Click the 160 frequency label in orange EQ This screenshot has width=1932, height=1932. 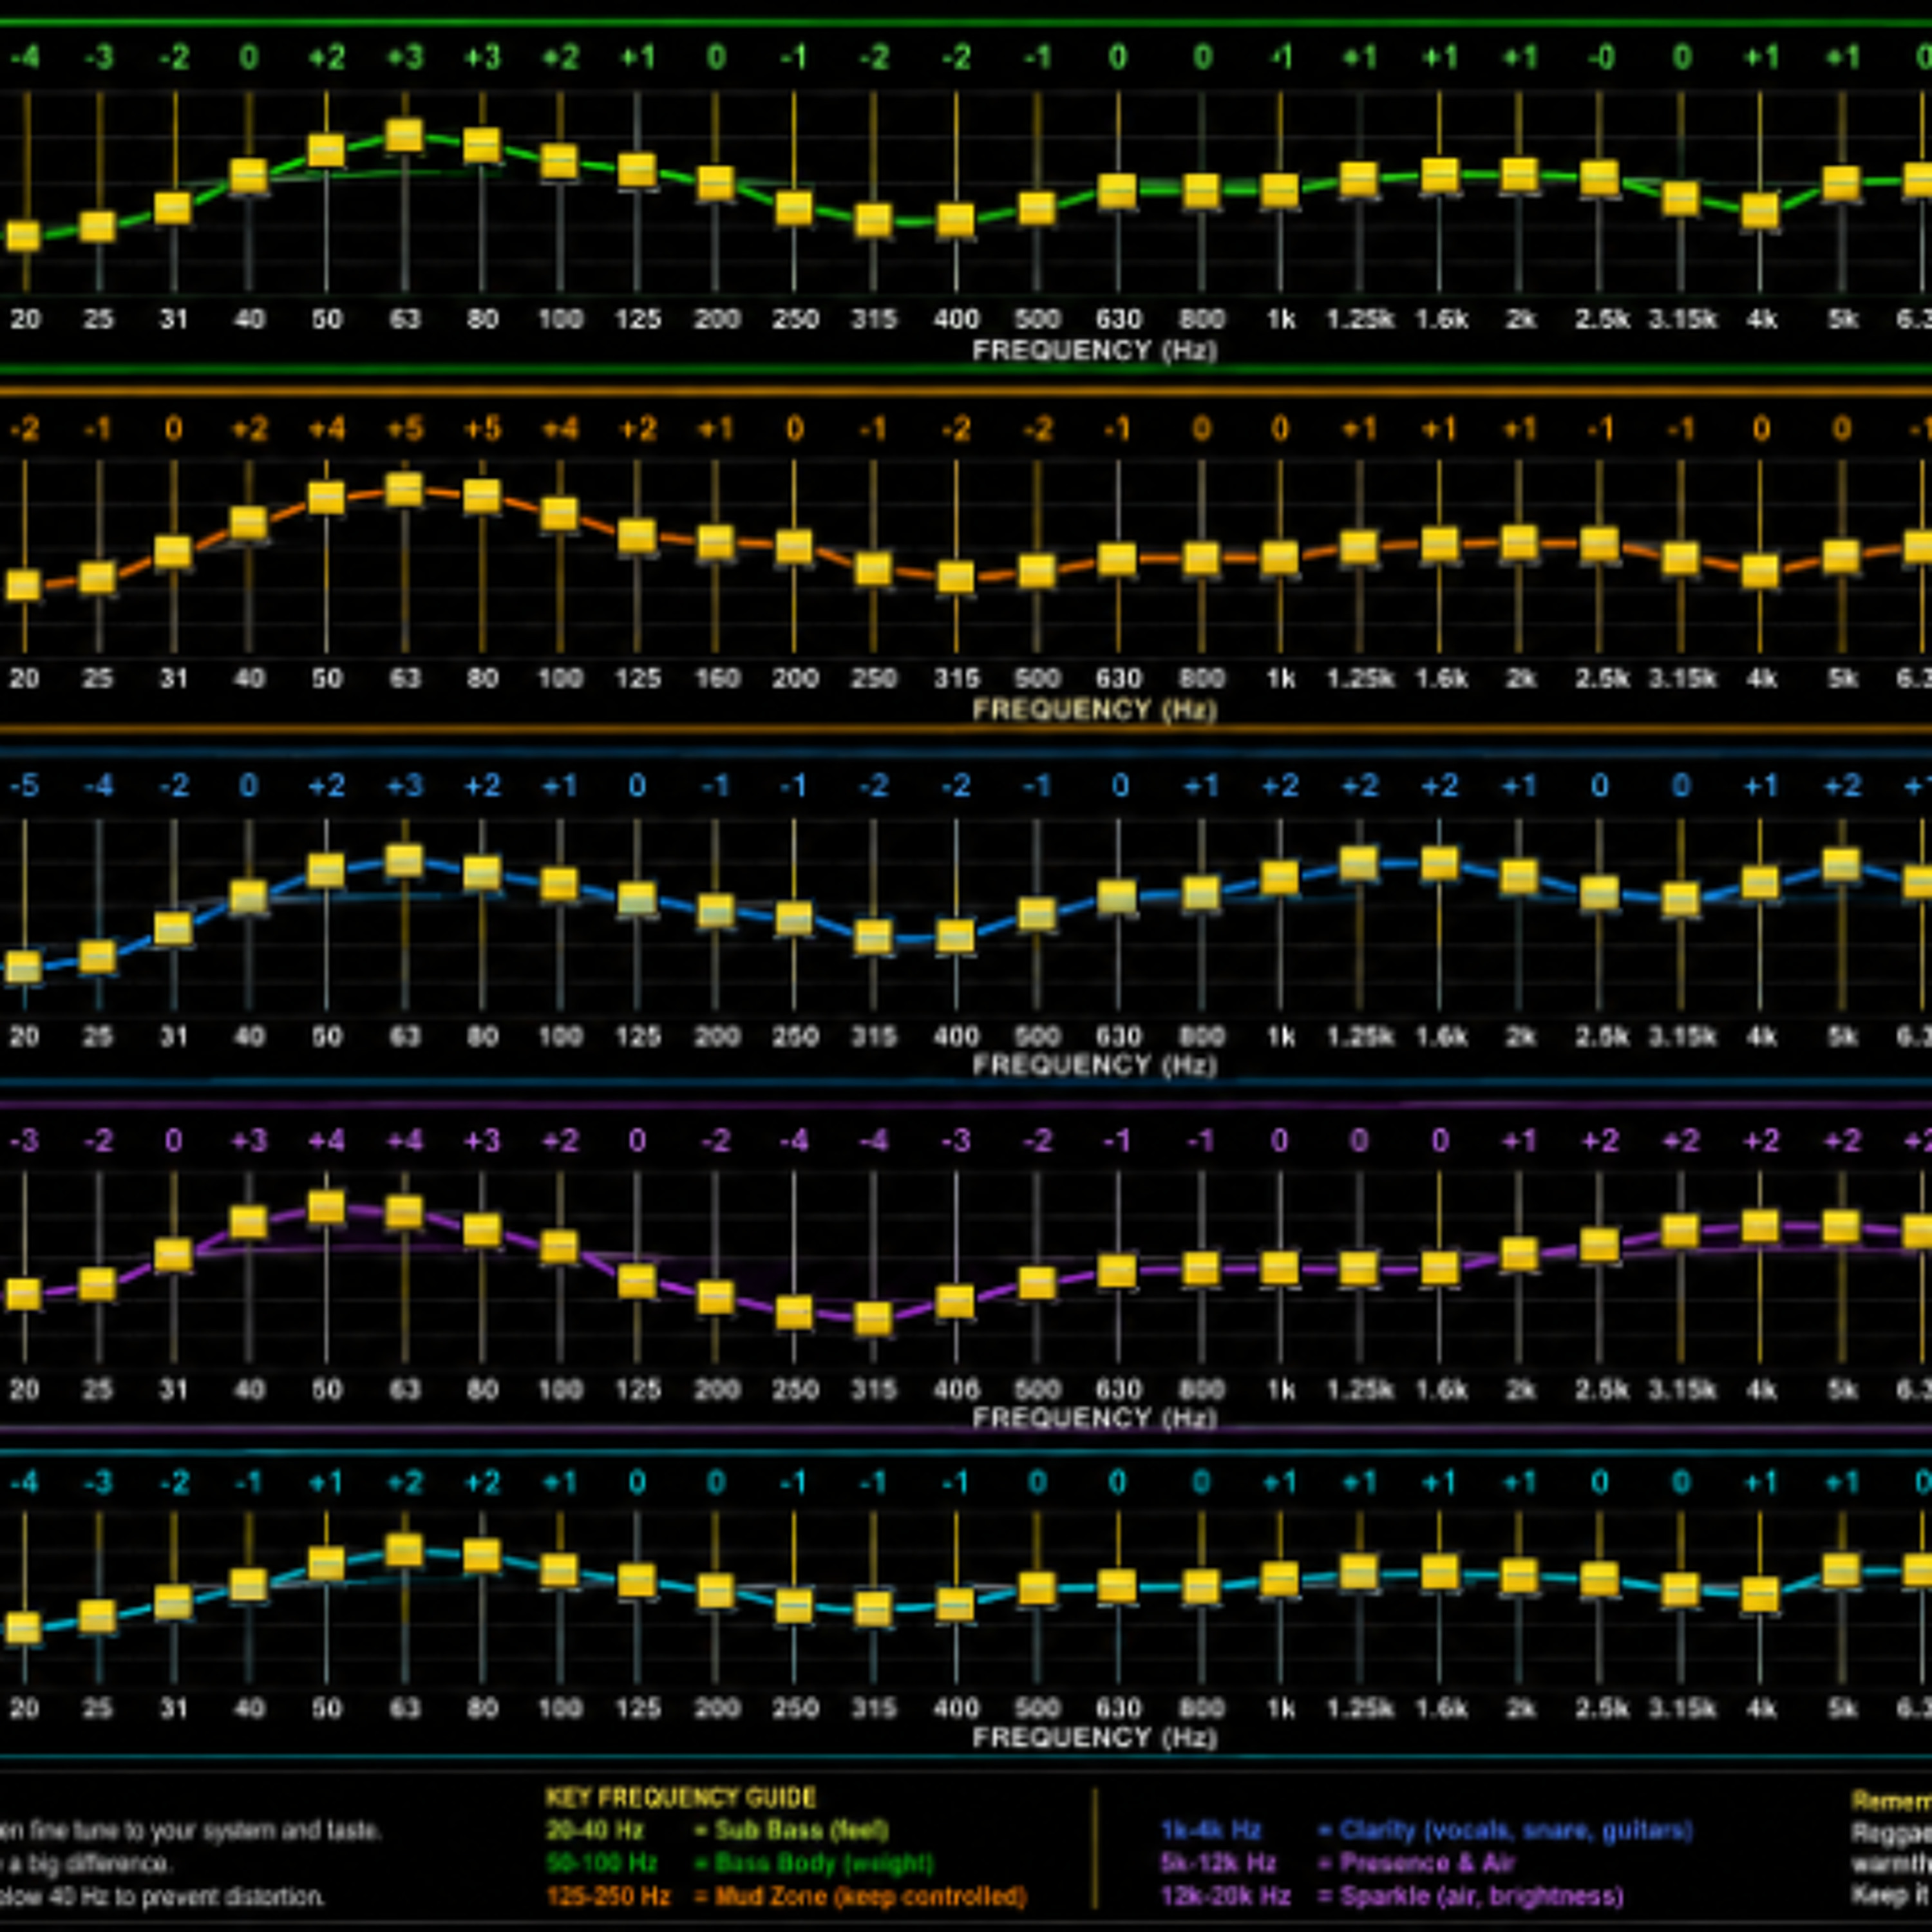[x=717, y=679]
